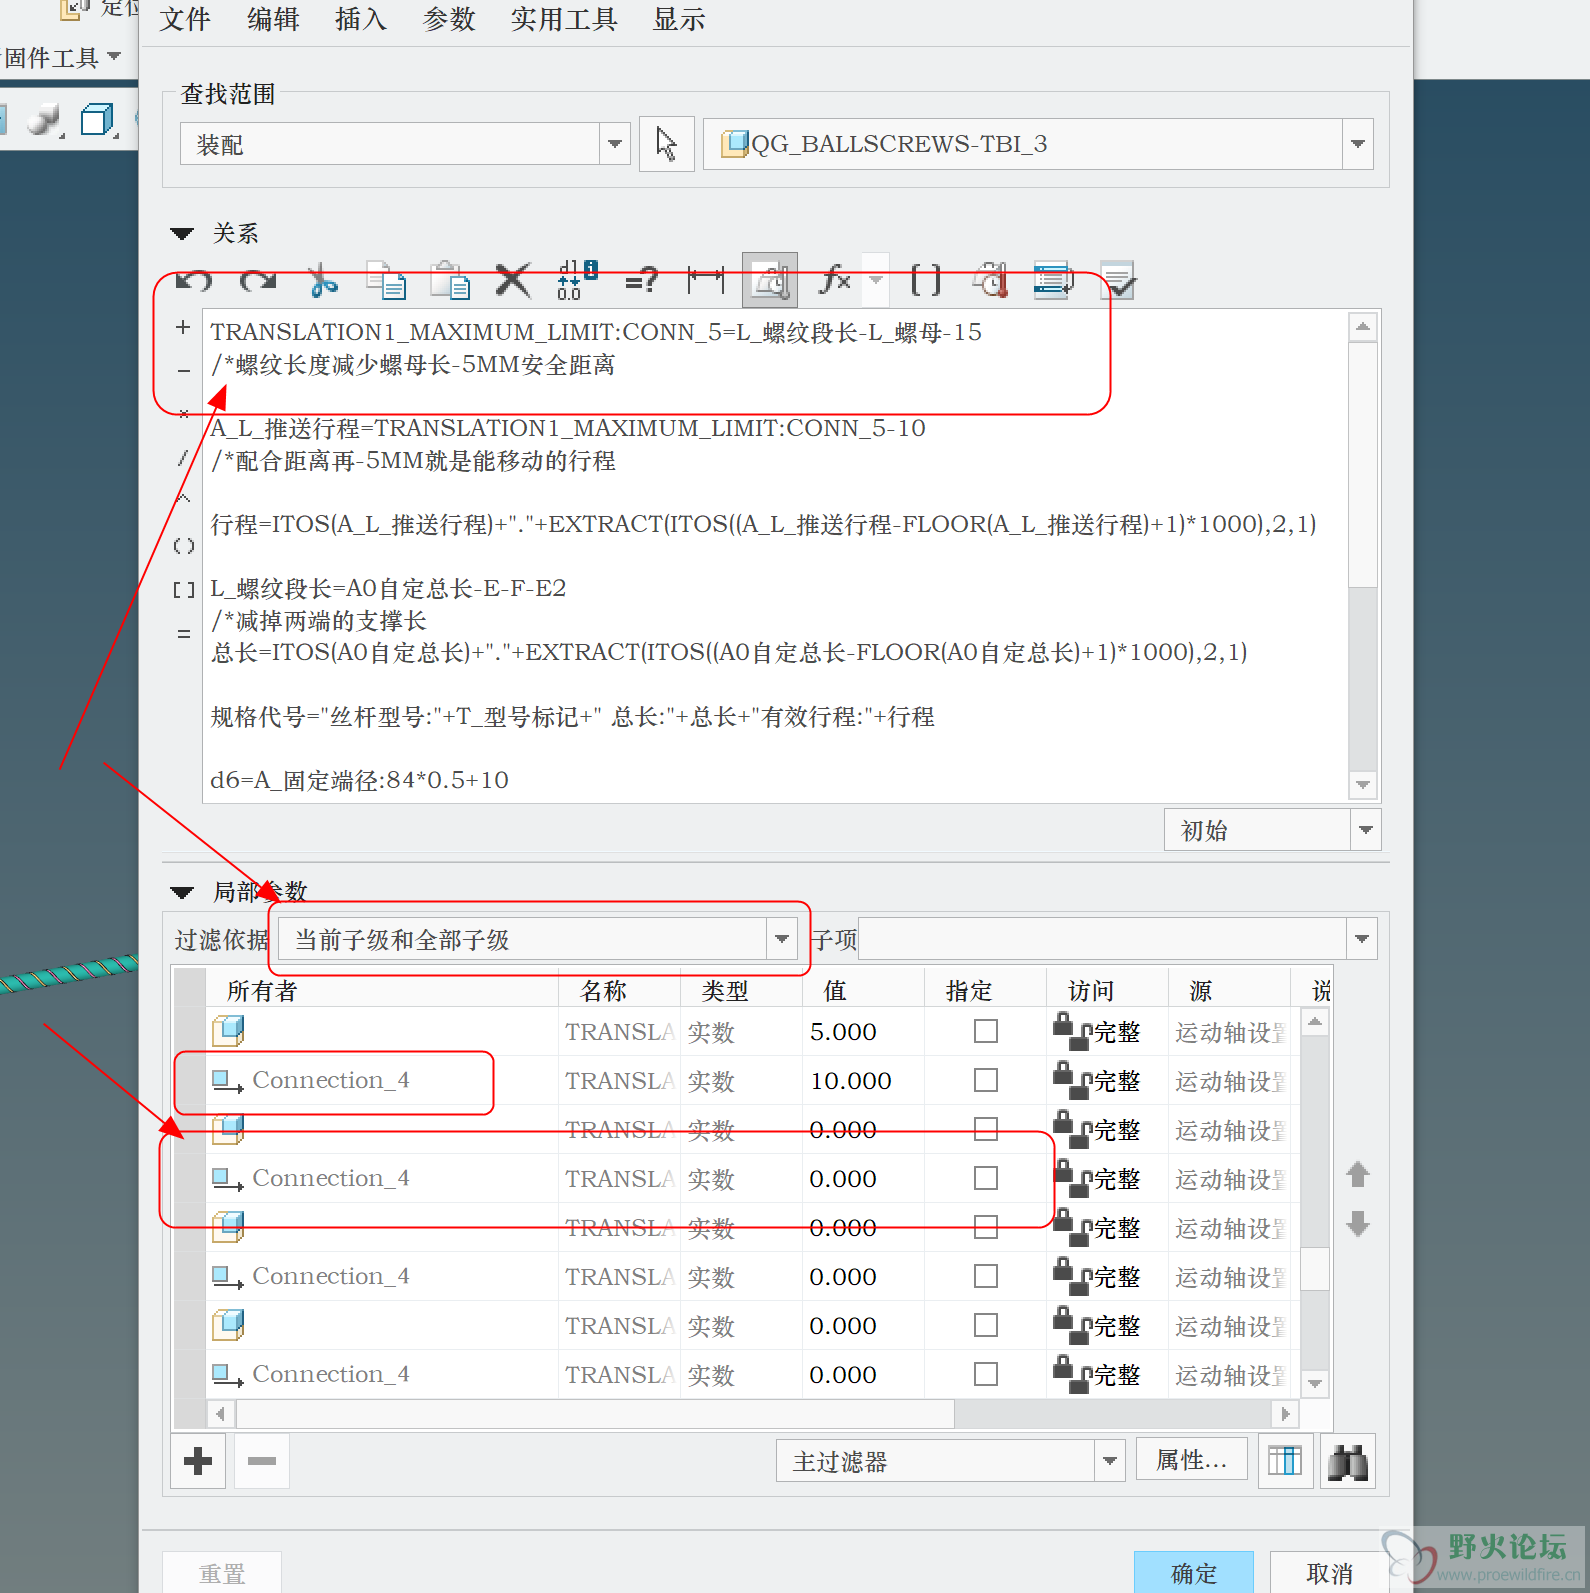1590x1593 pixels.
Task: Insert parameter name with brackets icon
Action: pyautogui.click(x=926, y=281)
